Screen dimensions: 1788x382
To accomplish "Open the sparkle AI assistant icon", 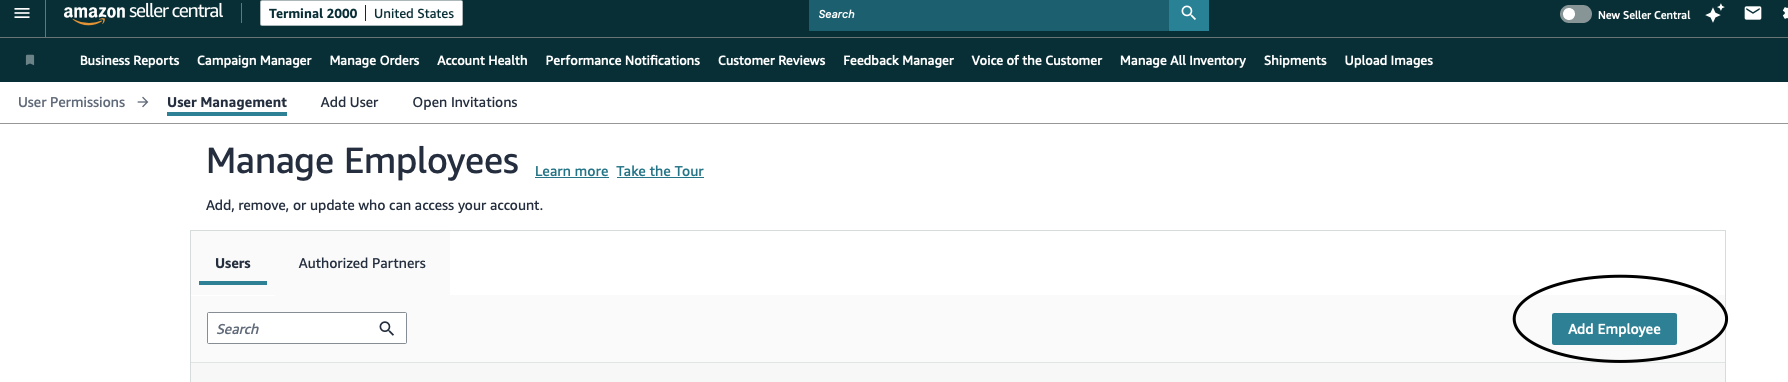I will pyautogui.click(x=1714, y=13).
